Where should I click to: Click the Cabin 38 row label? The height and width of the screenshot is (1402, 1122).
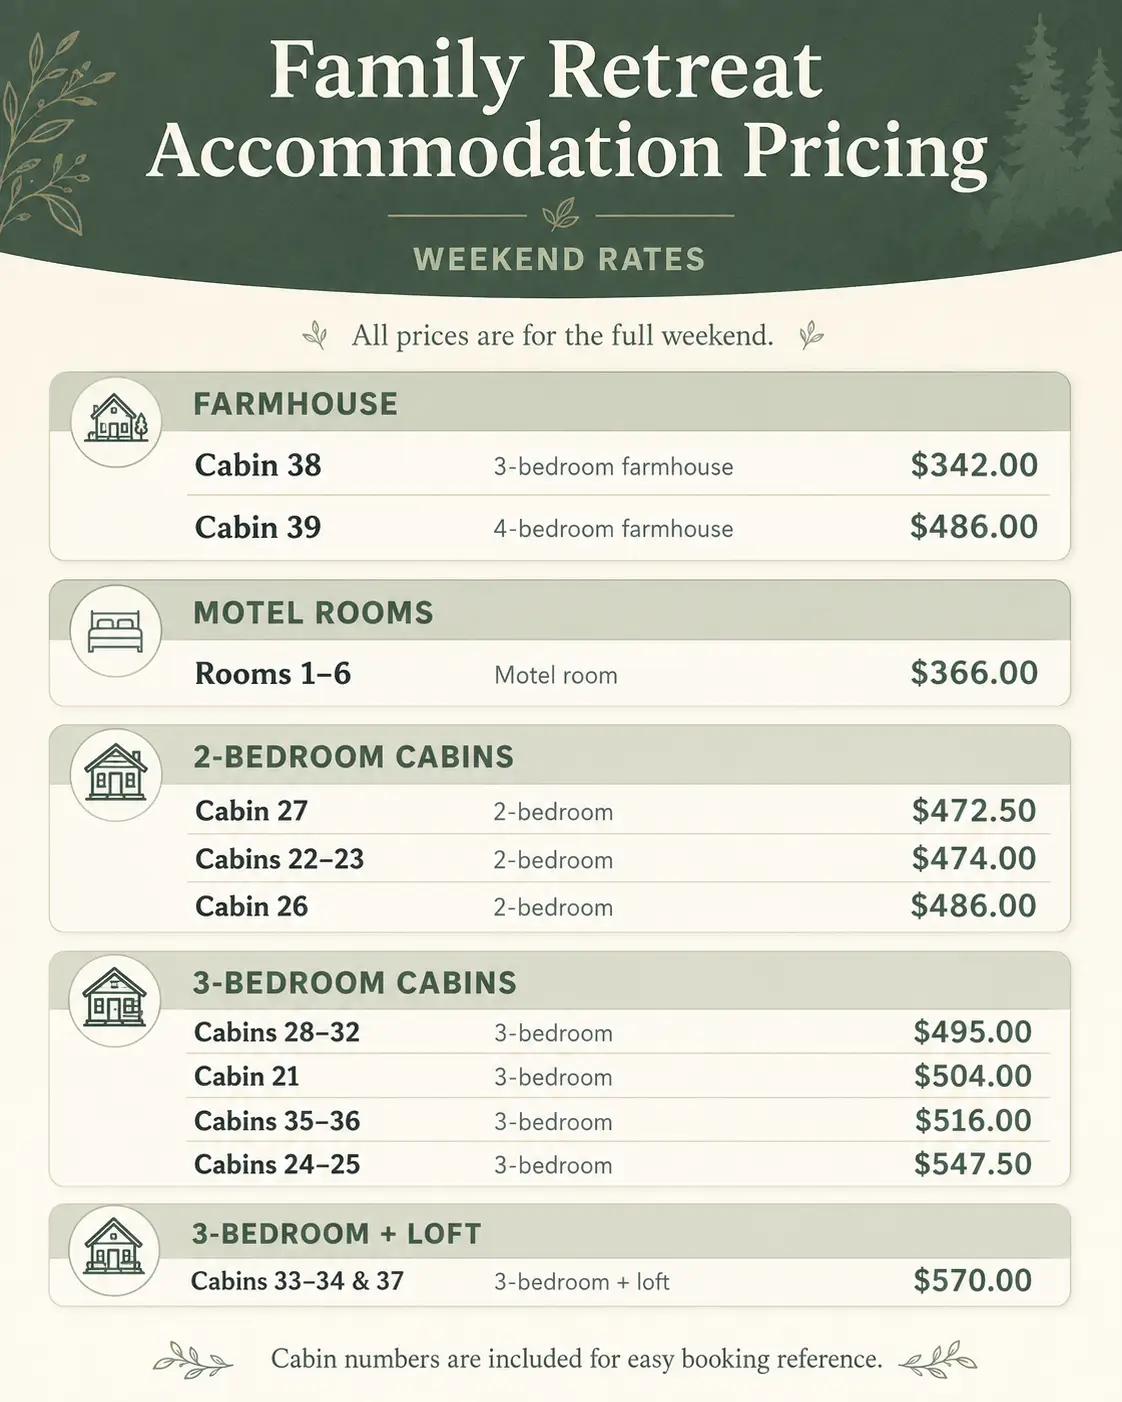pyautogui.click(x=258, y=465)
